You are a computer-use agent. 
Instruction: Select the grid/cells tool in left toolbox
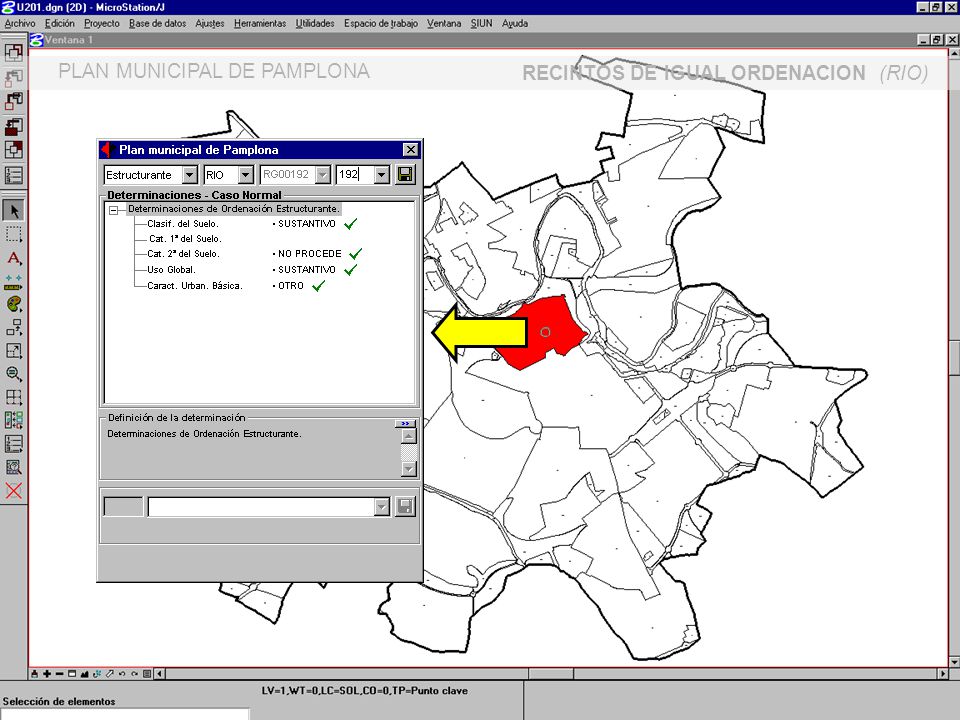coord(13,397)
